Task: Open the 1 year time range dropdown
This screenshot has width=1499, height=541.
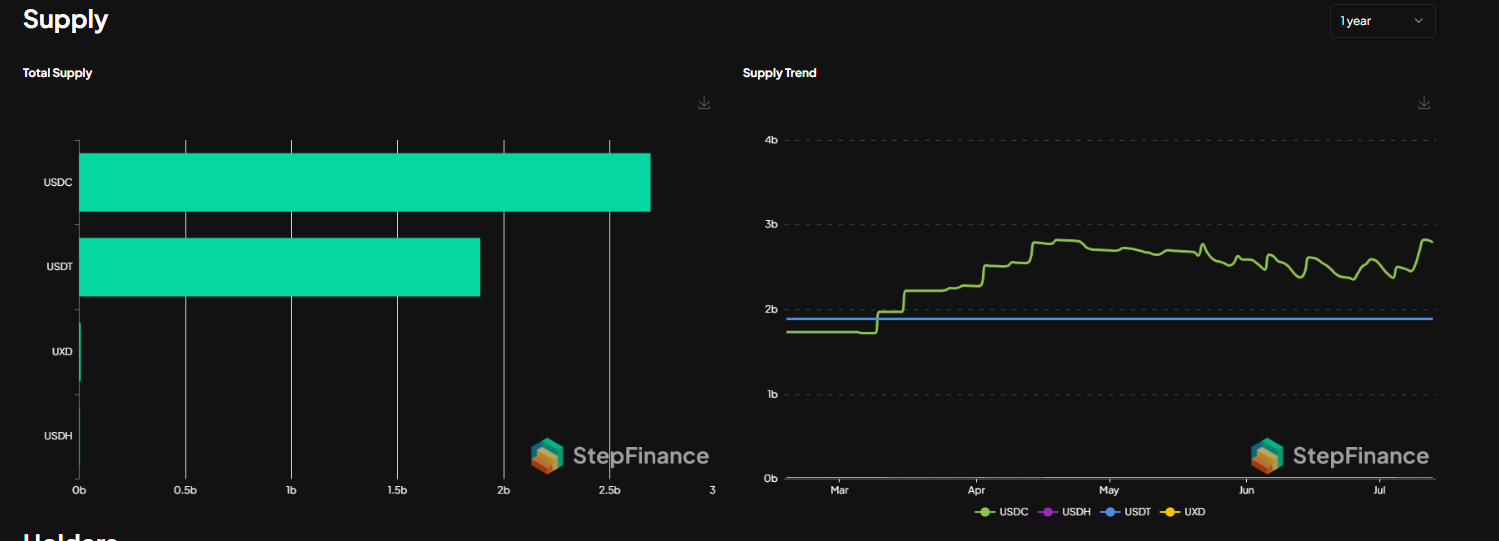Action: tap(1382, 21)
